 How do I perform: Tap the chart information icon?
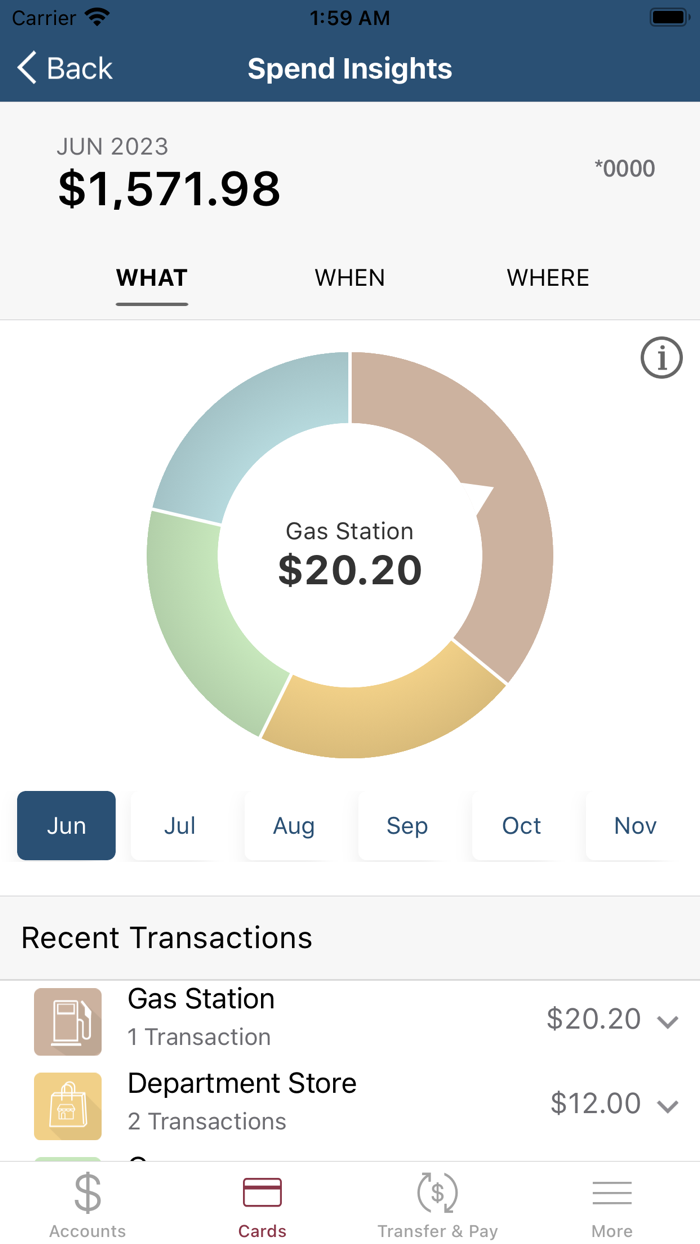click(661, 357)
